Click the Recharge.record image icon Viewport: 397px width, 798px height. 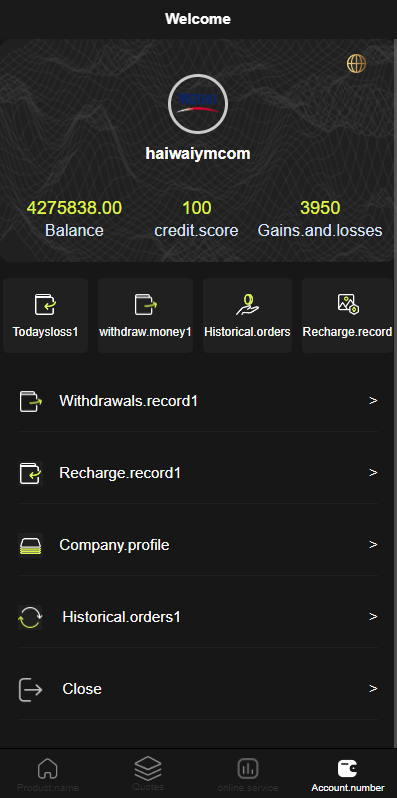(348, 304)
